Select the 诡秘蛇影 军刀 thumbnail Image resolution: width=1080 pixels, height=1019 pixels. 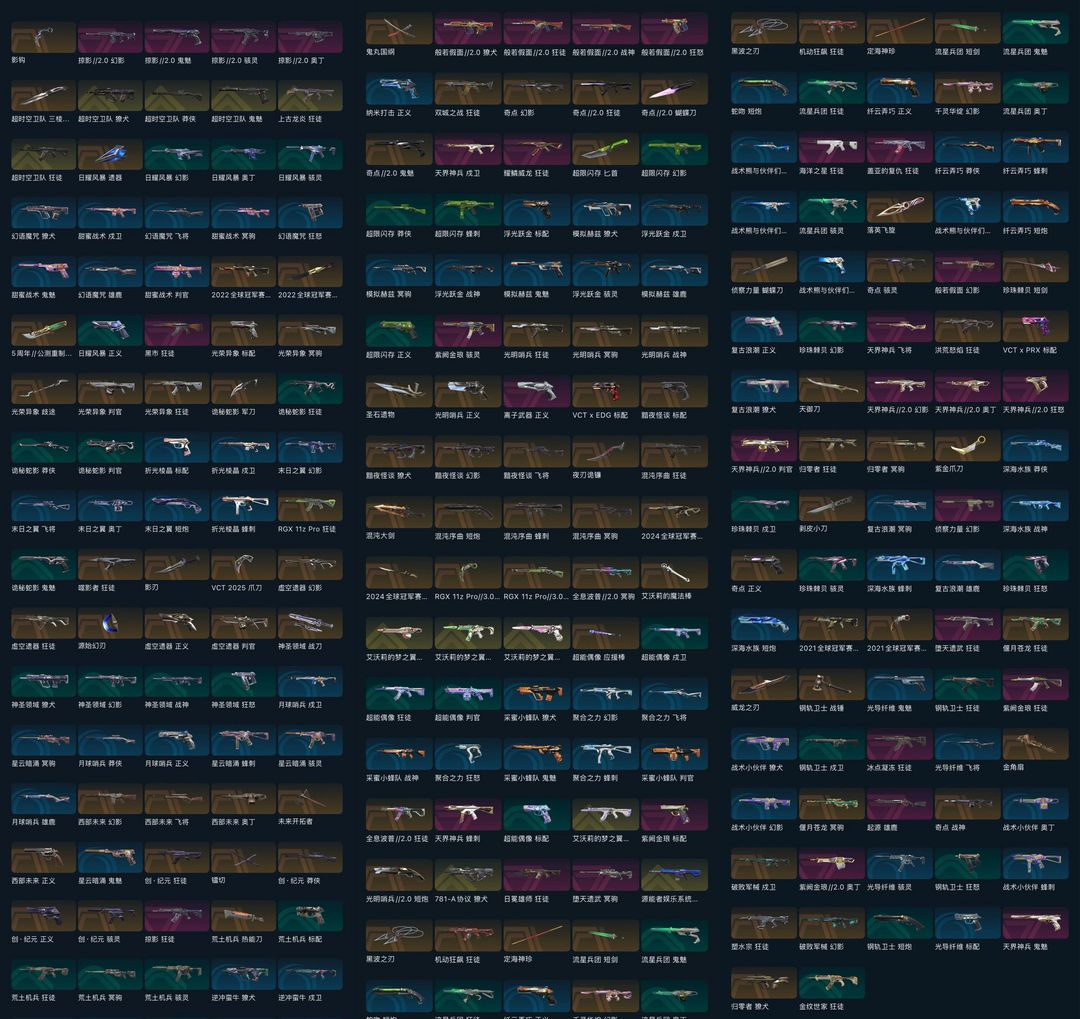click(242, 389)
